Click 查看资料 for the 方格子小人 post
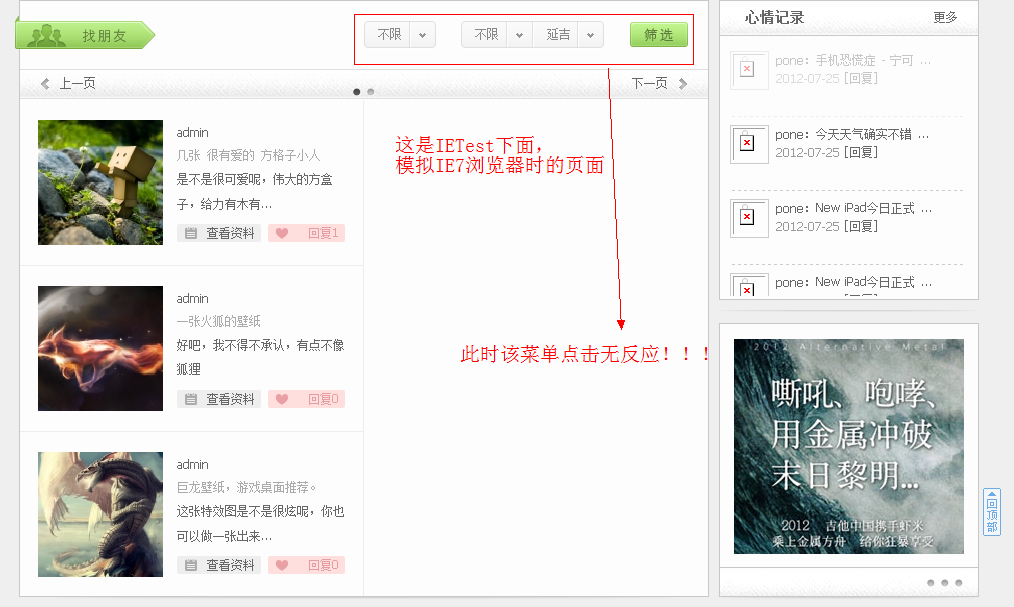The image size is (1014, 607). tap(219, 233)
